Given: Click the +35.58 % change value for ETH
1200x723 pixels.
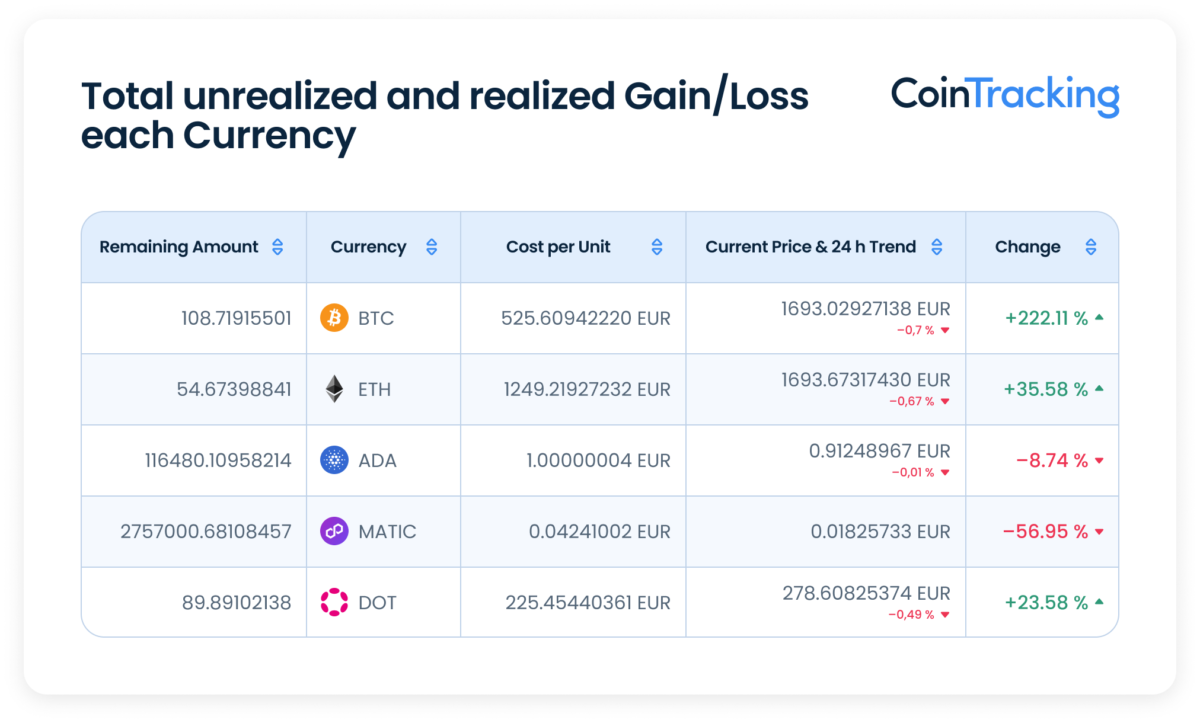Looking at the screenshot, I should (1044, 389).
